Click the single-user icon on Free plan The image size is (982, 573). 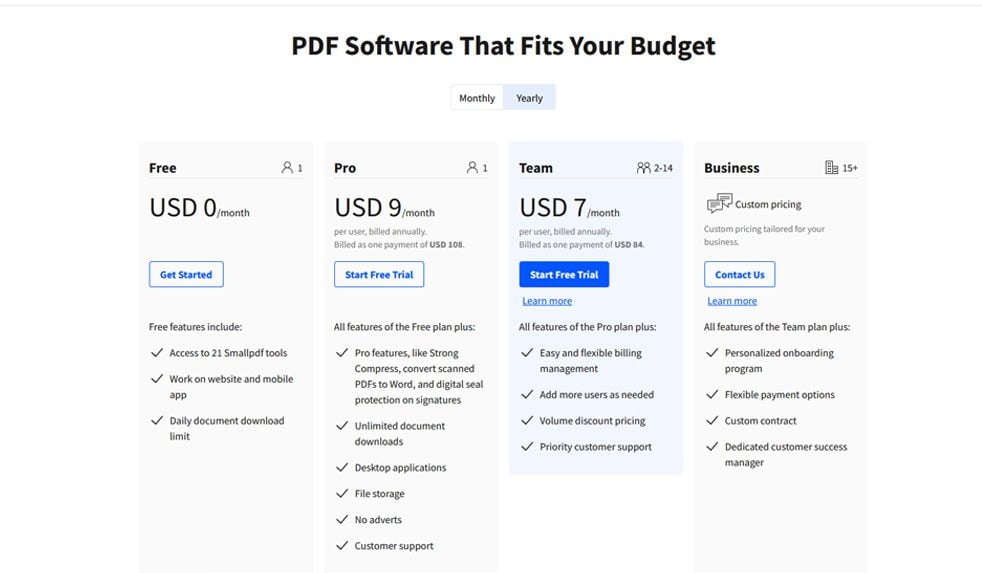tap(287, 168)
